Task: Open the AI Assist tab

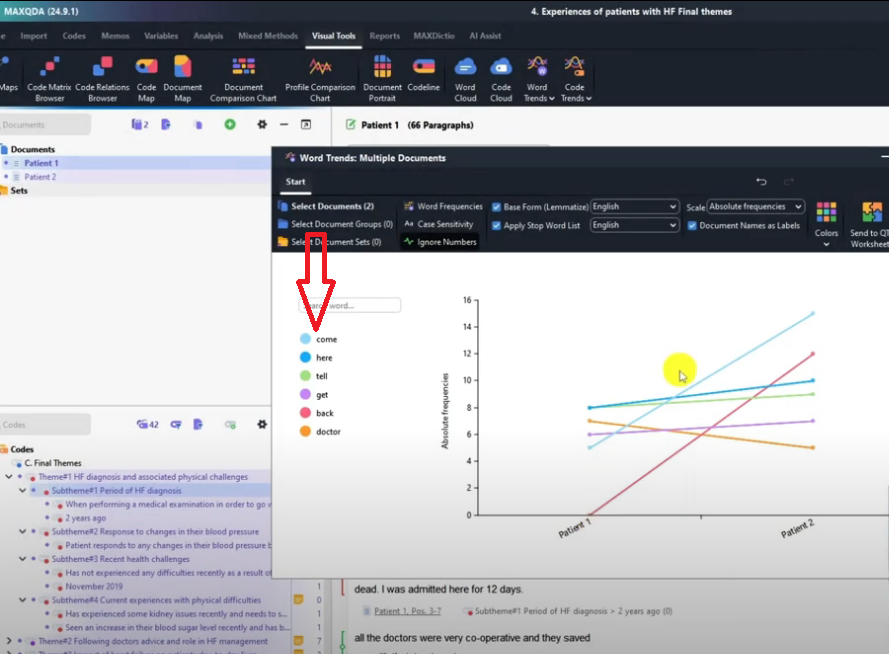Action: pyautogui.click(x=485, y=36)
